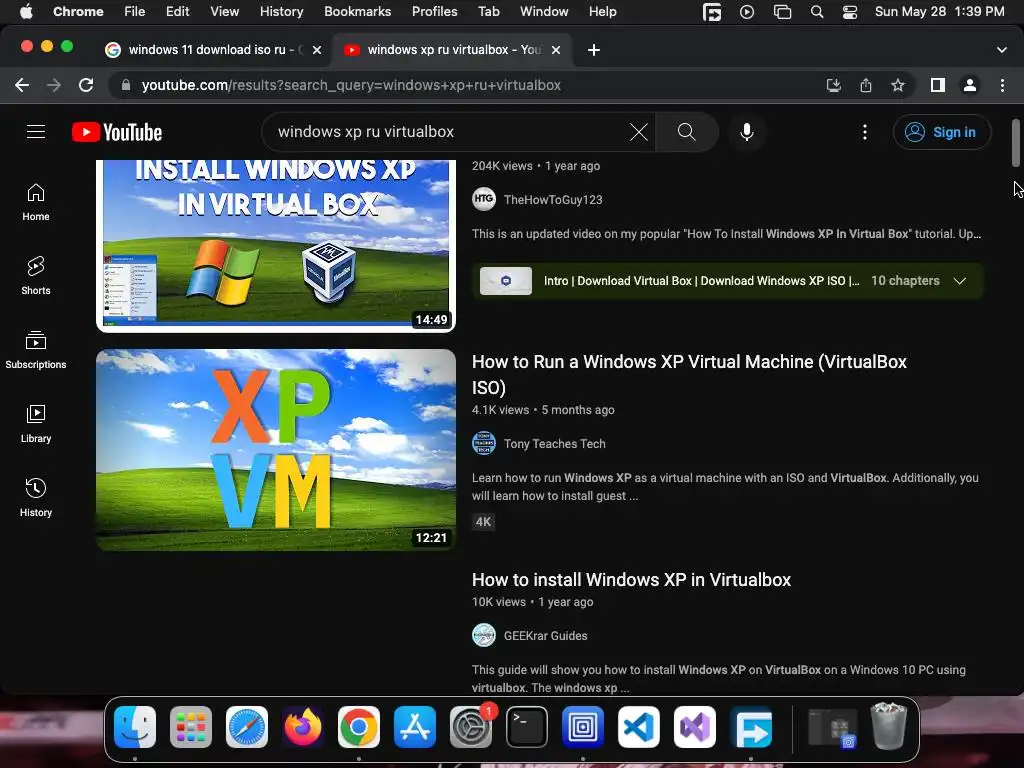Viewport: 1024px width, 768px height.
Task: Clear the search query with X
Action: click(x=639, y=132)
